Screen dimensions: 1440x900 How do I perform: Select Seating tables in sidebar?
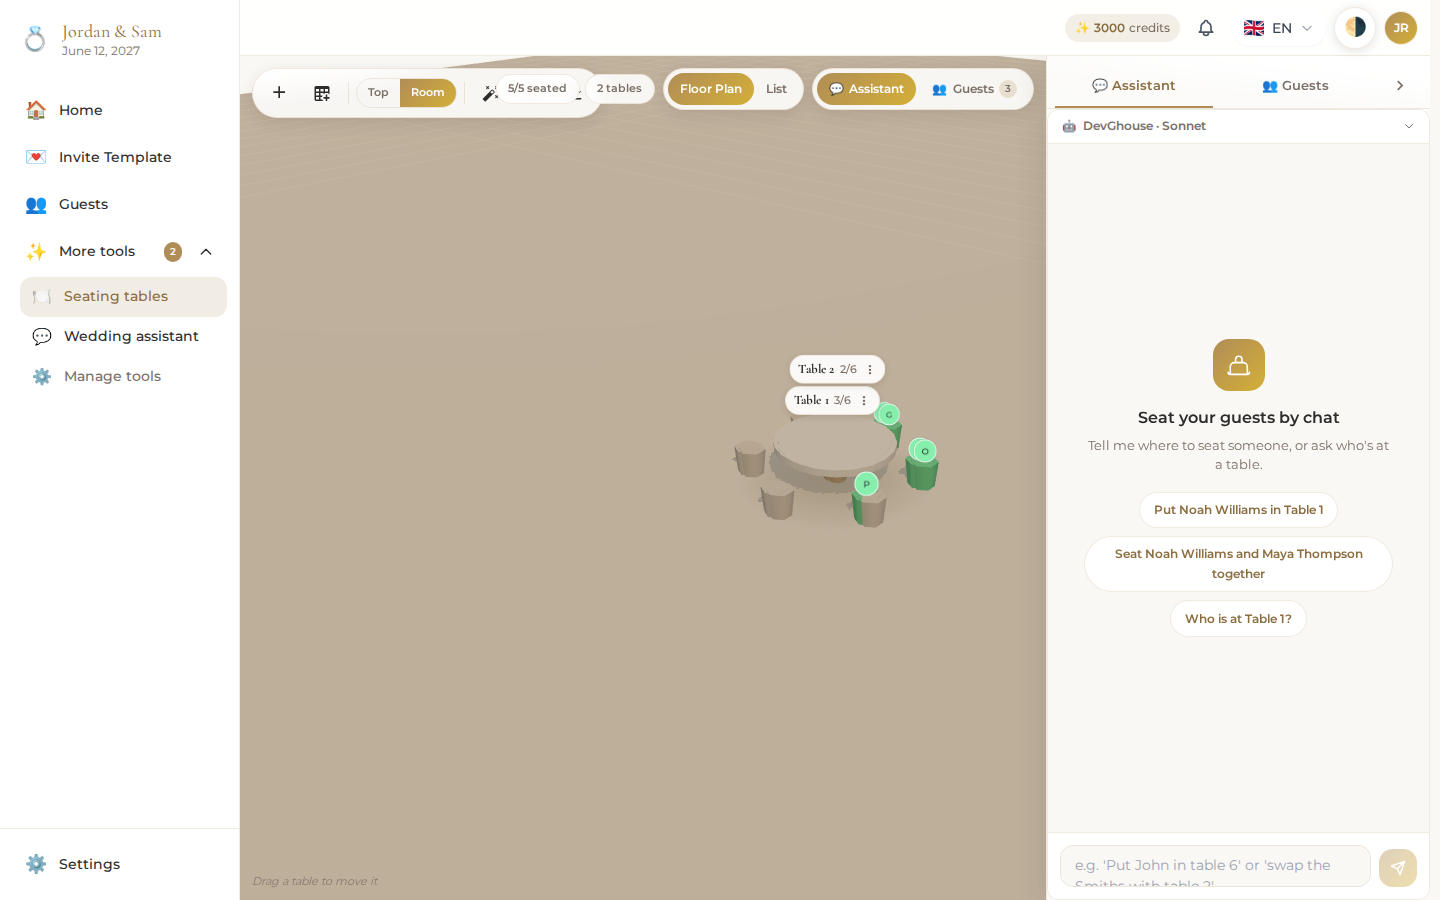[x=123, y=297]
